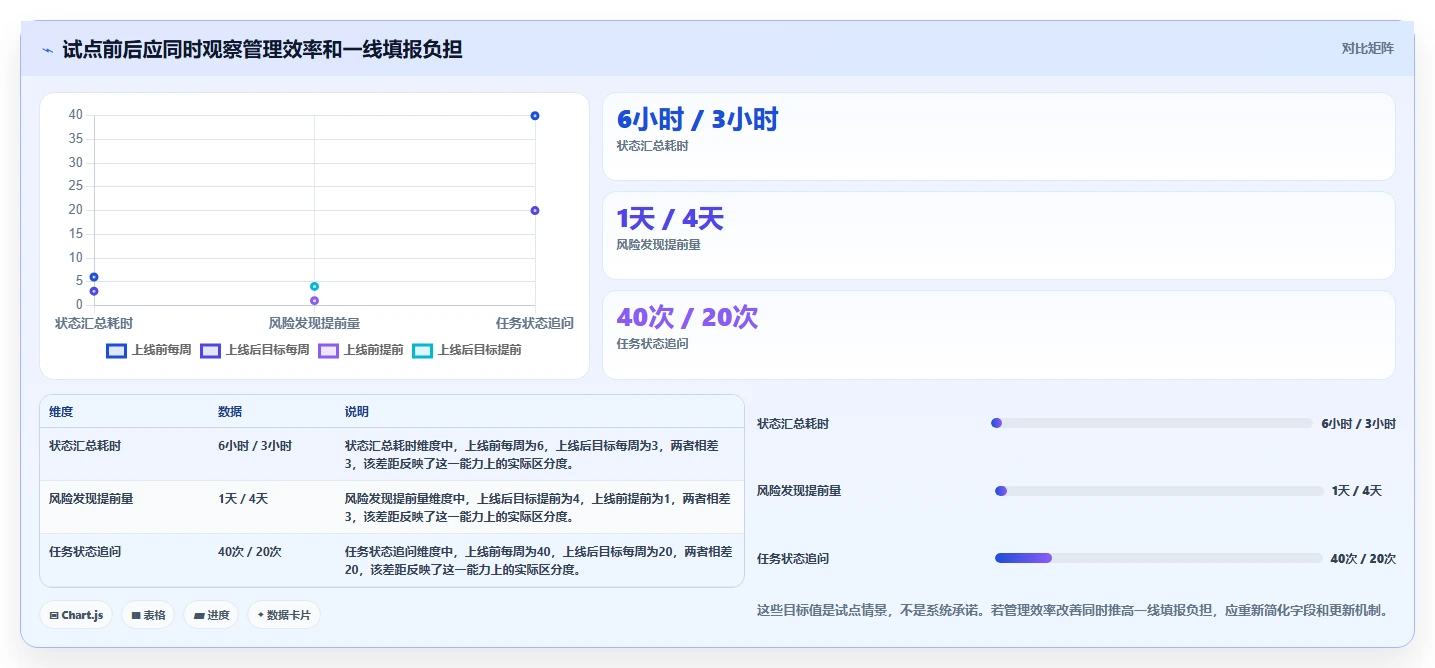Click the 进度 tag chip
The image size is (1435, 668).
[211, 615]
